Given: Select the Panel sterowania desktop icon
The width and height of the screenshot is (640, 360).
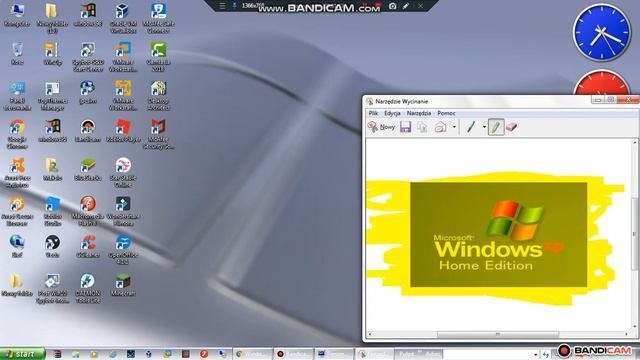Looking at the screenshot, I should click(x=17, y=95).
